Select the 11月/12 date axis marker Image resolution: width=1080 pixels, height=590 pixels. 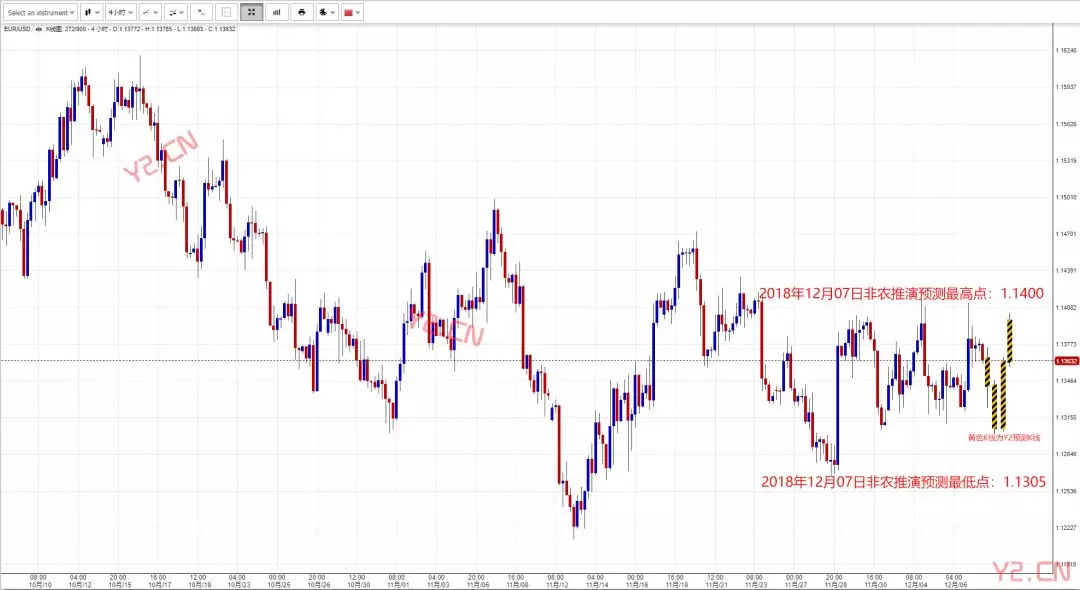pyautogui.click(x=556, y=581)
